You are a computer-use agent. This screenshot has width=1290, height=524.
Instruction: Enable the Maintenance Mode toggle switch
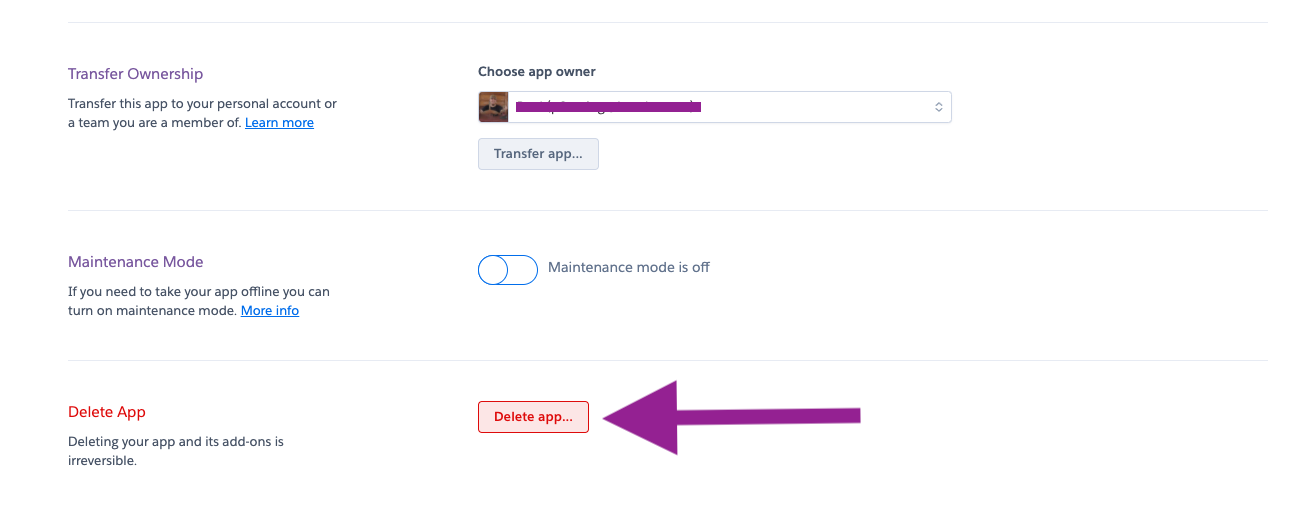coord(508,270)
